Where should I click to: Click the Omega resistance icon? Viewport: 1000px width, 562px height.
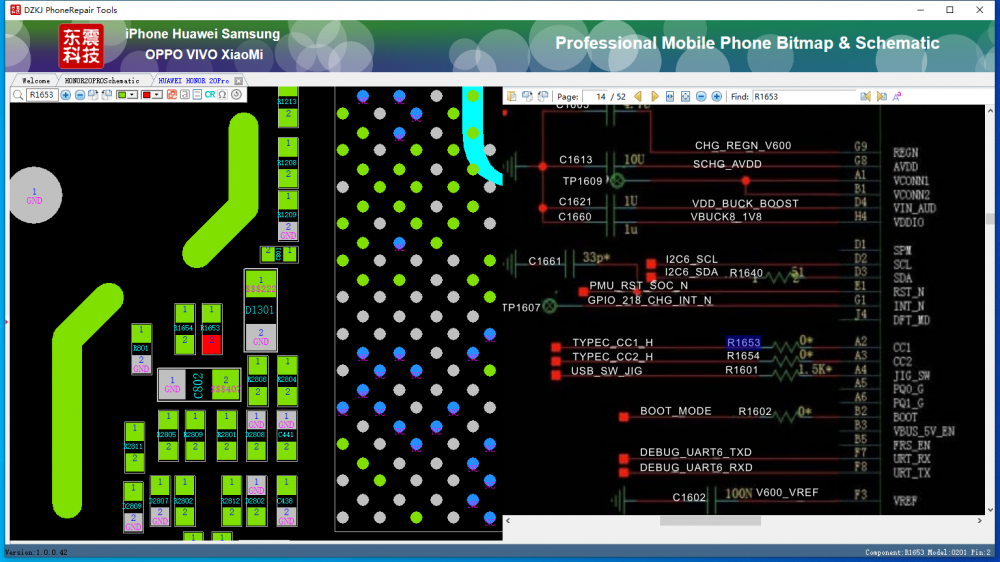[223, 95]
